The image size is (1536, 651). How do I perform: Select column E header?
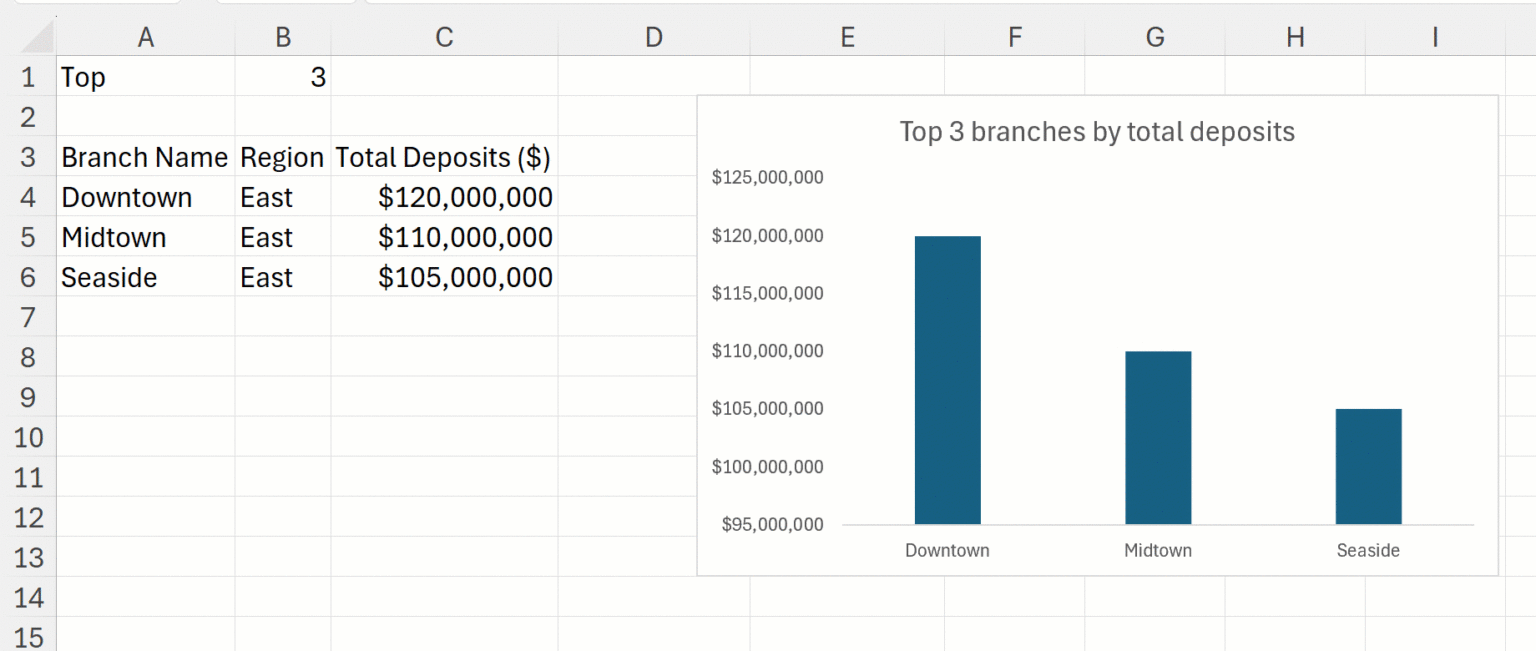(x=847, y=37)
